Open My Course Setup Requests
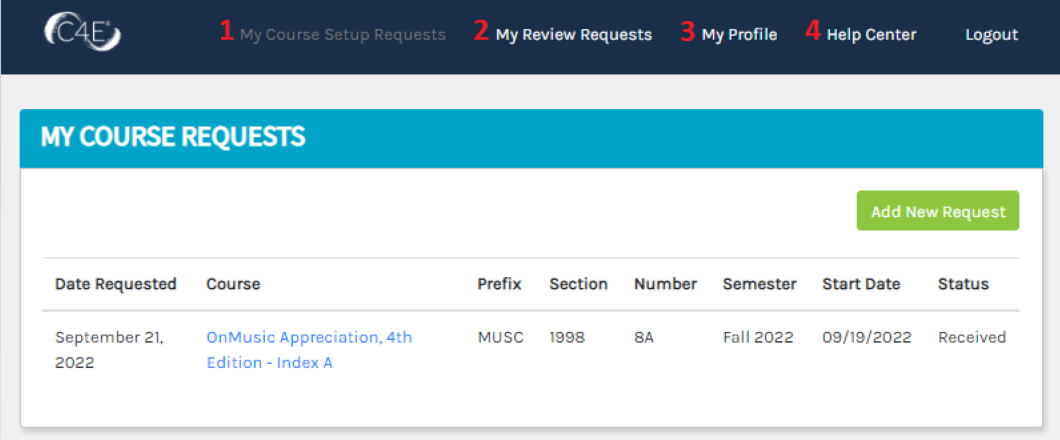Screen dimensions: 1060x440 point(342,34)
